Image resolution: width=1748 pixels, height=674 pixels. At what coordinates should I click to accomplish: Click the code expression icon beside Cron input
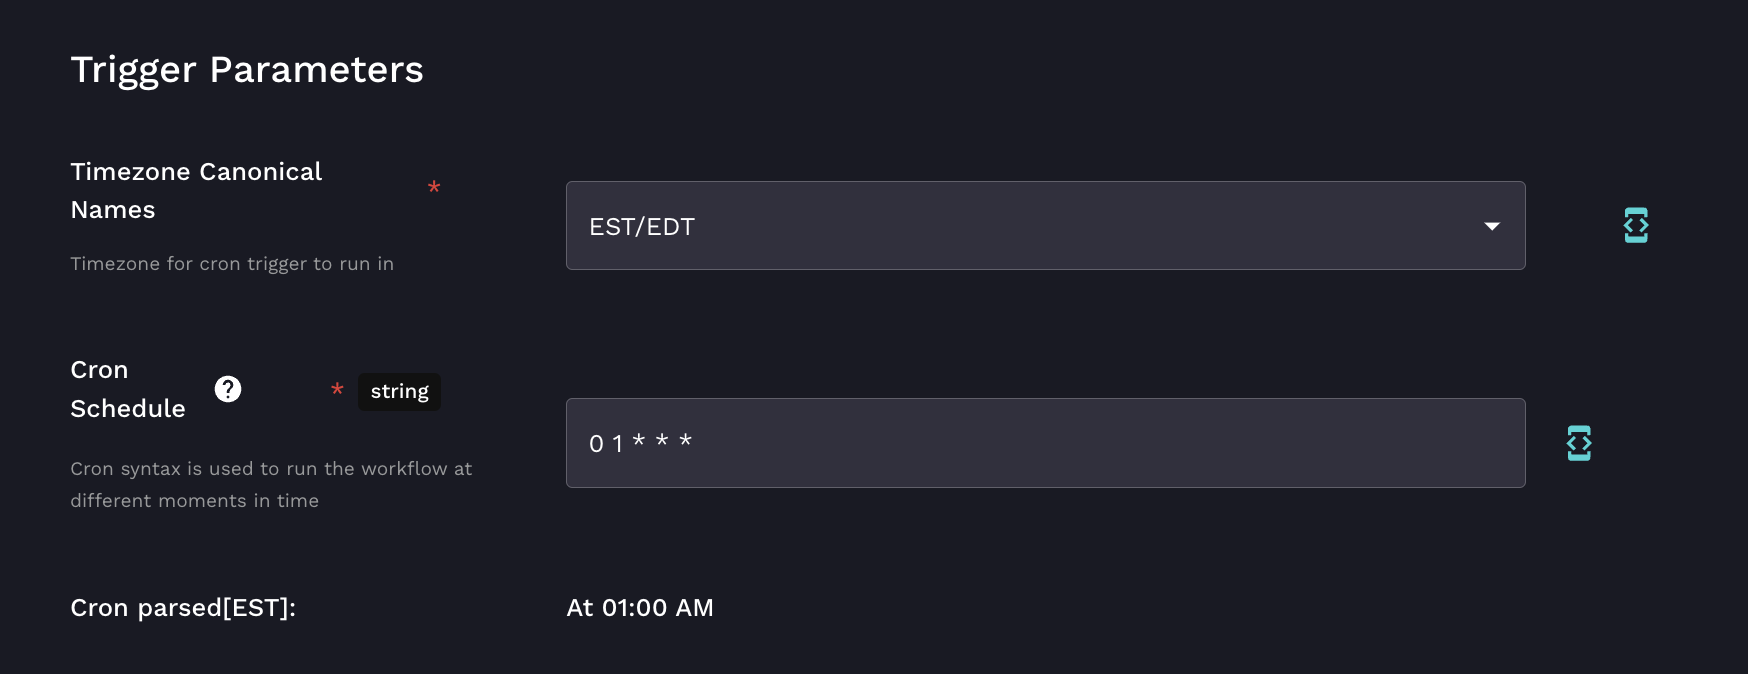tap(1578, 443)
